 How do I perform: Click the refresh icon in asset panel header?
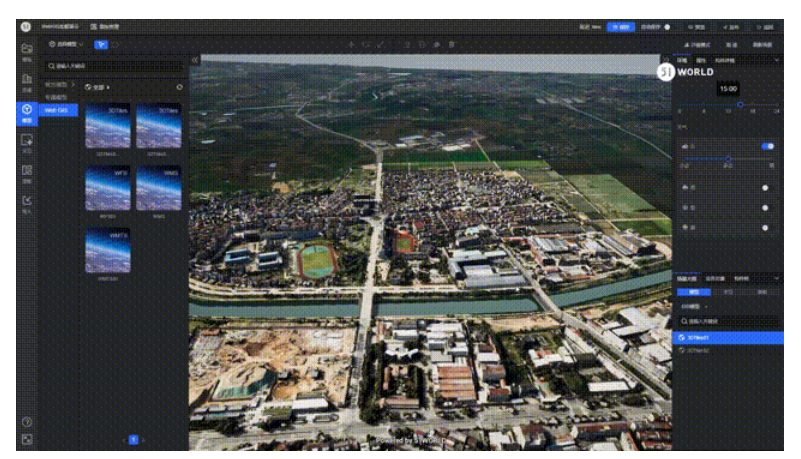coord(179,87)
